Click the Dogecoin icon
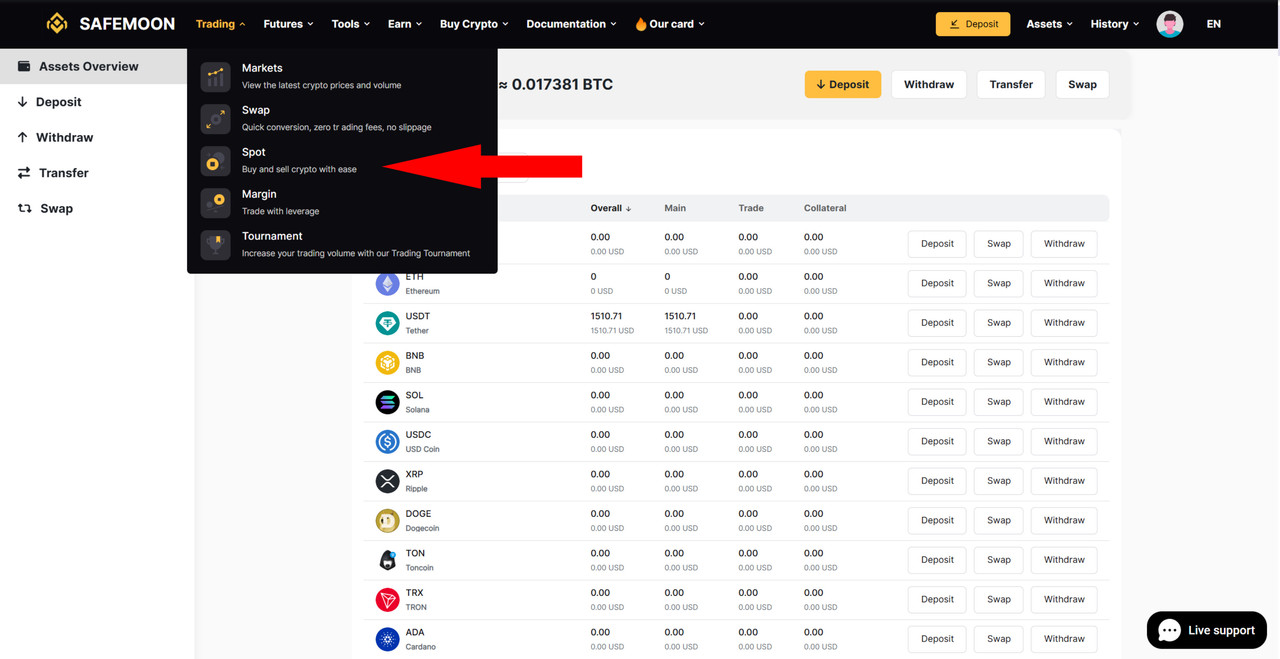This screenshot has width=1280, height=659. pos(387,520)
